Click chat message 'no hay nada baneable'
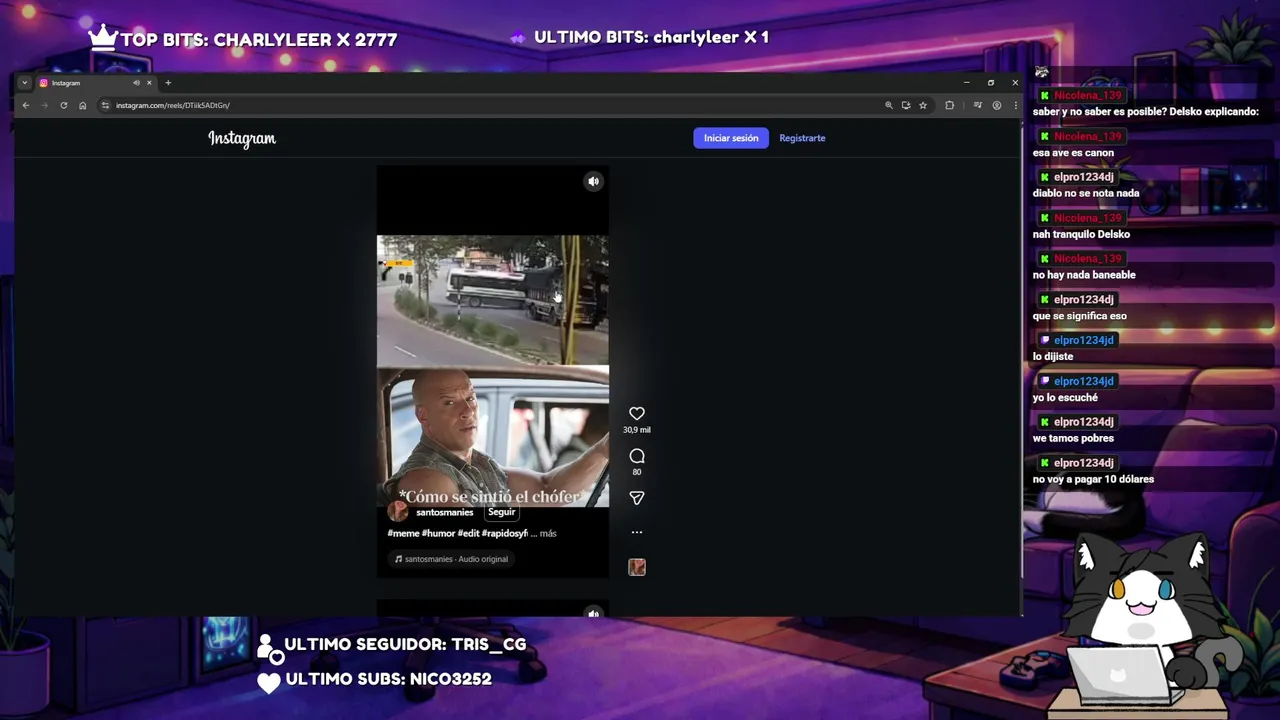 [1084, 275]
